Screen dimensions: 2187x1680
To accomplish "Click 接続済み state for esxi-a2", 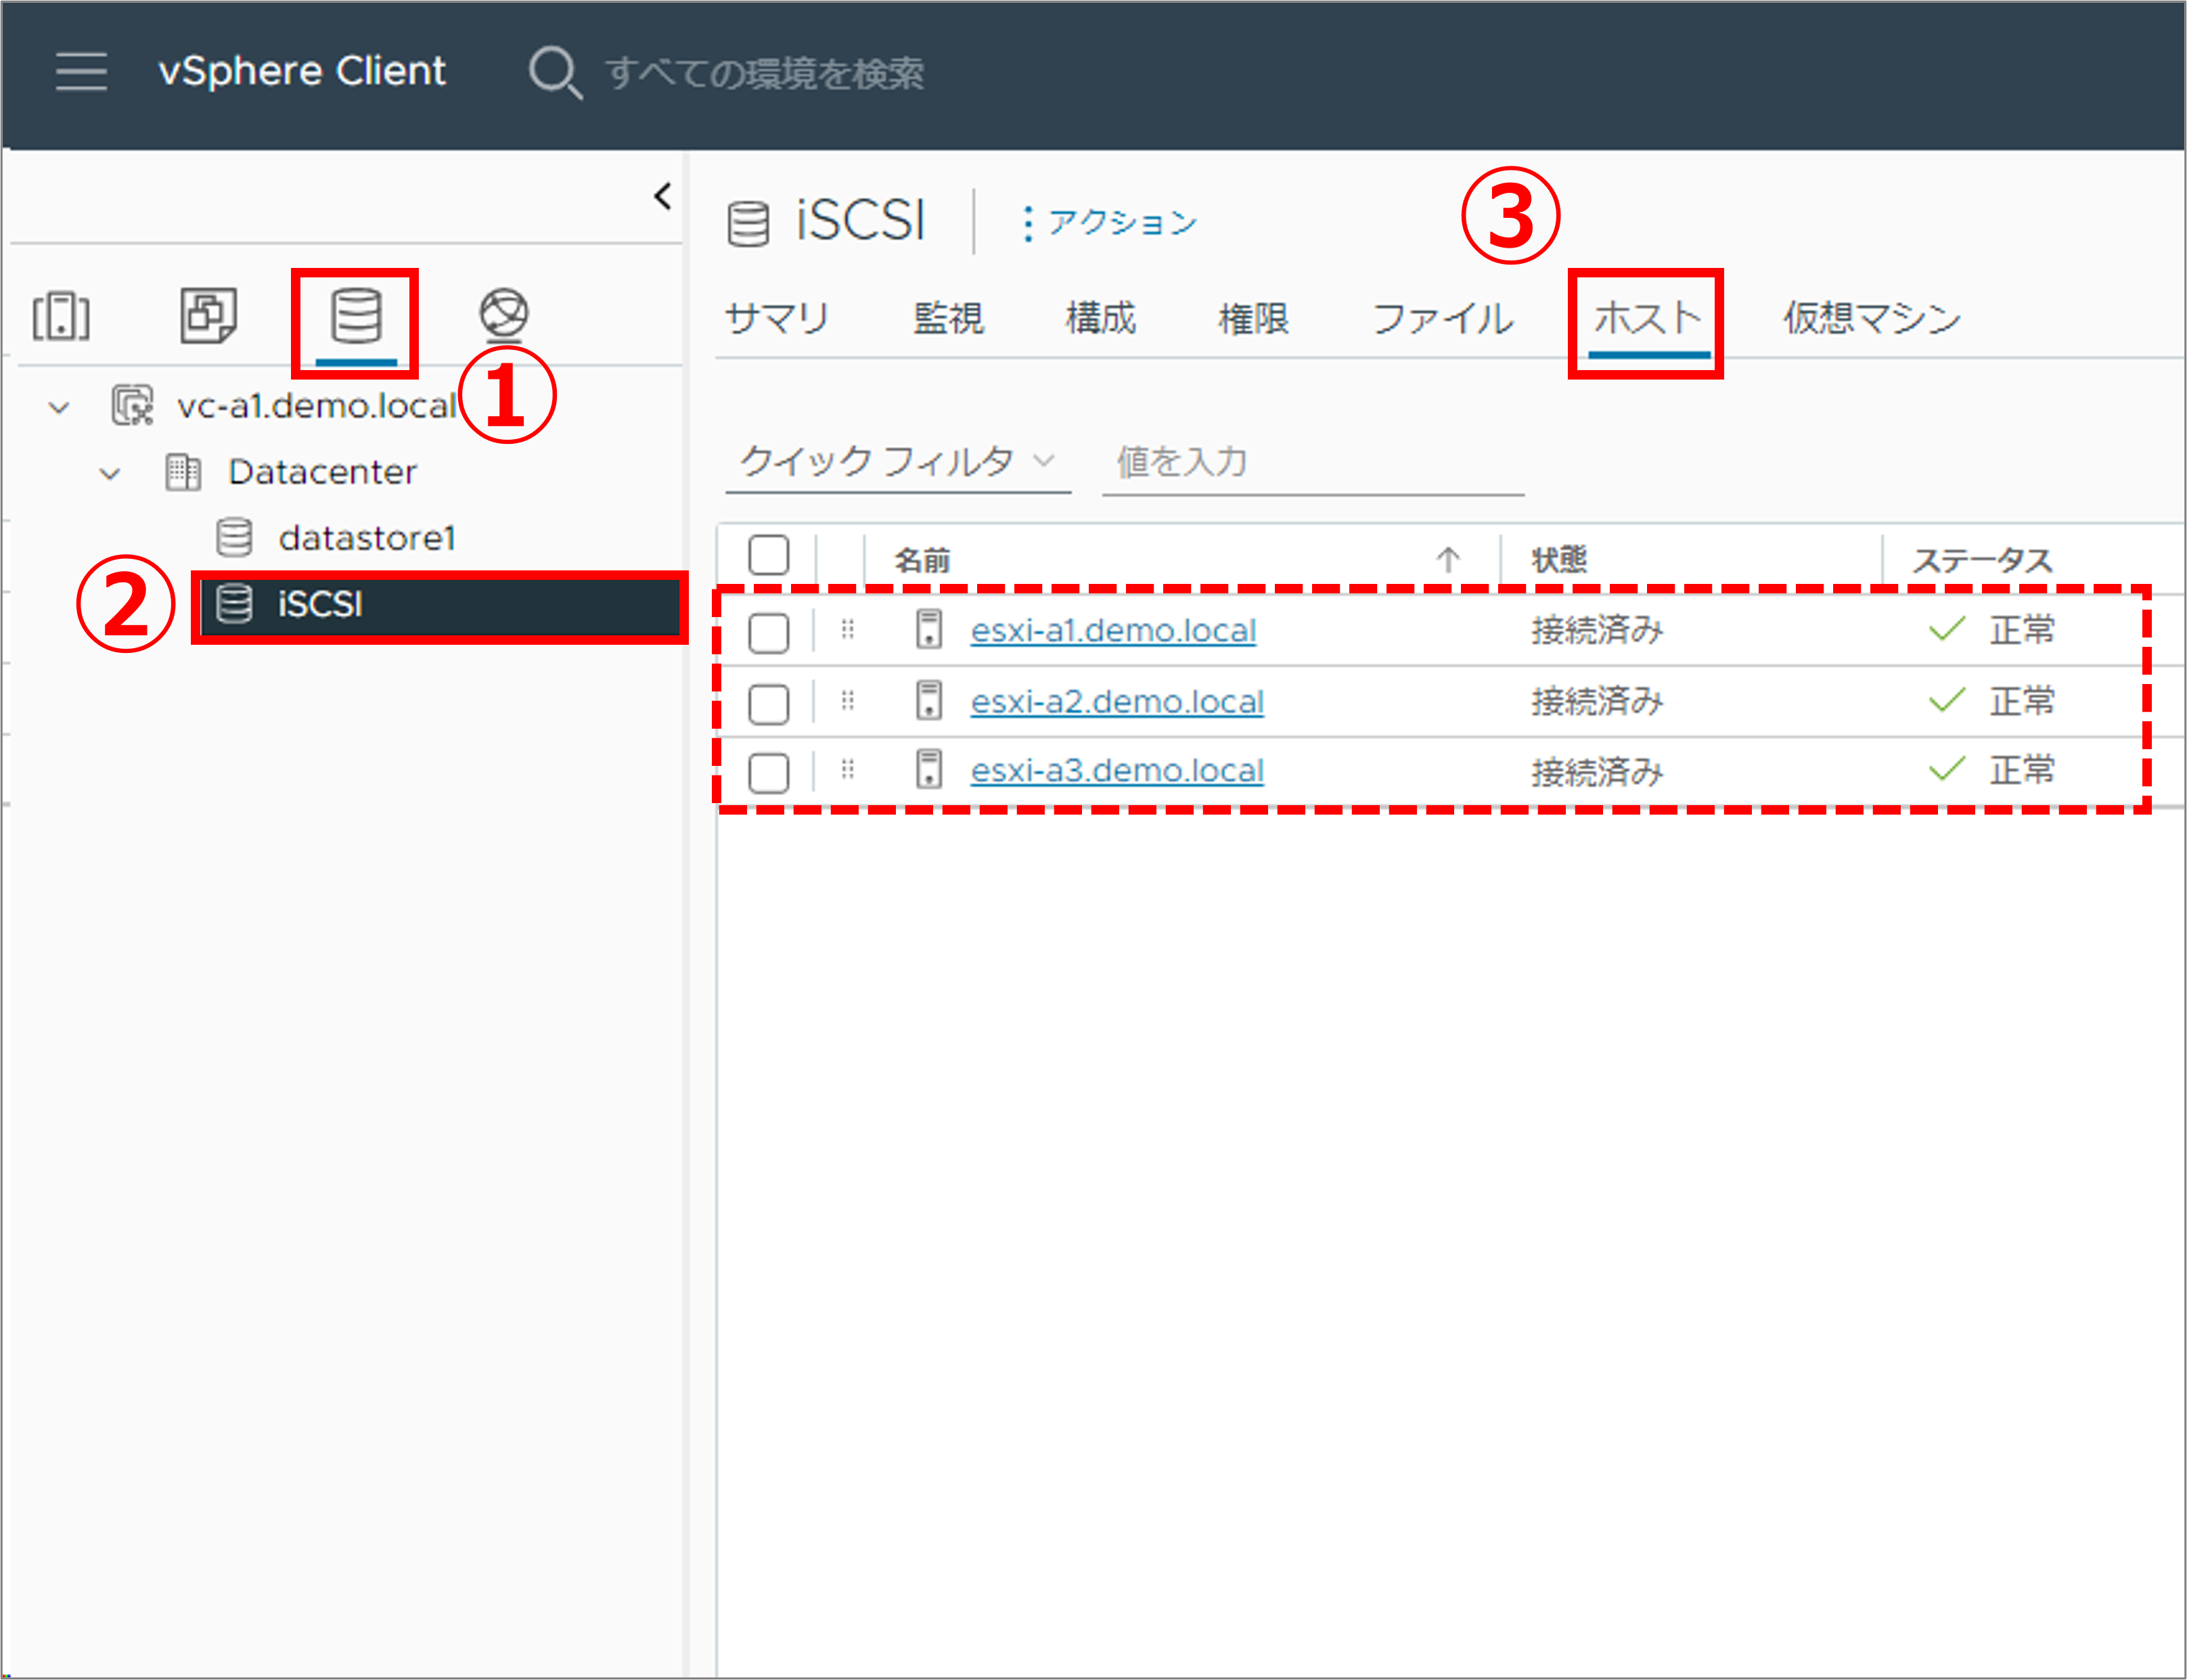I will pos(1598,702).
